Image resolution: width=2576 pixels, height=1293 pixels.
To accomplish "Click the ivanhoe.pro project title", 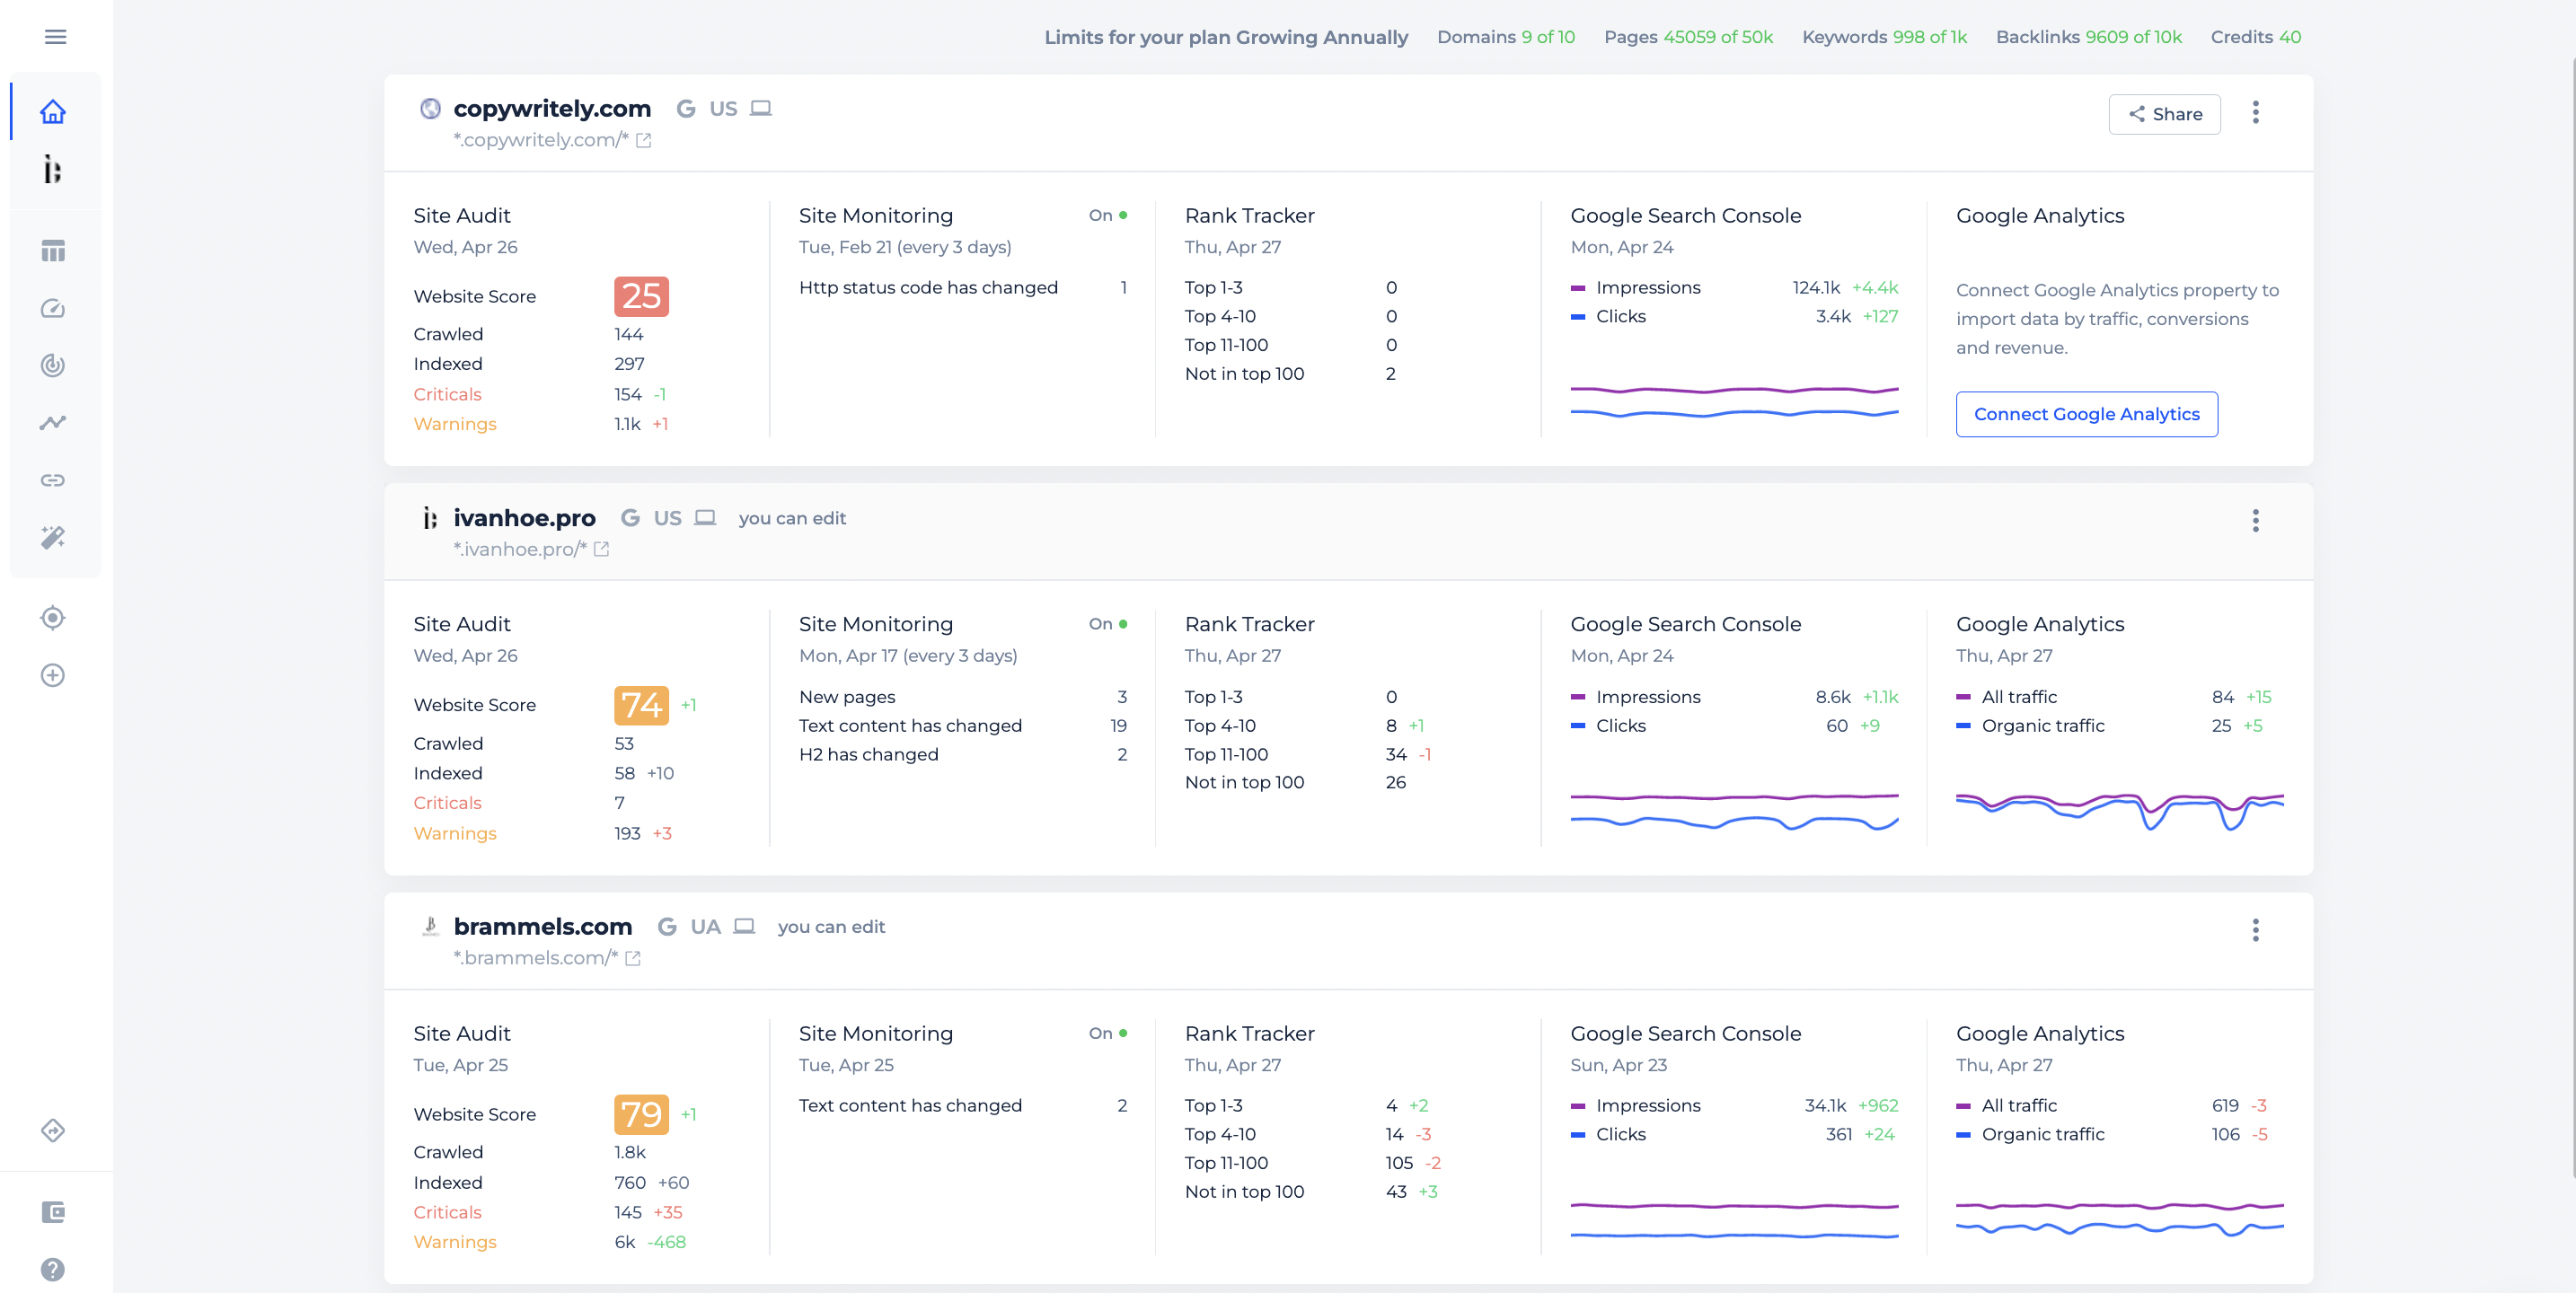I will (x=524, y=517).
